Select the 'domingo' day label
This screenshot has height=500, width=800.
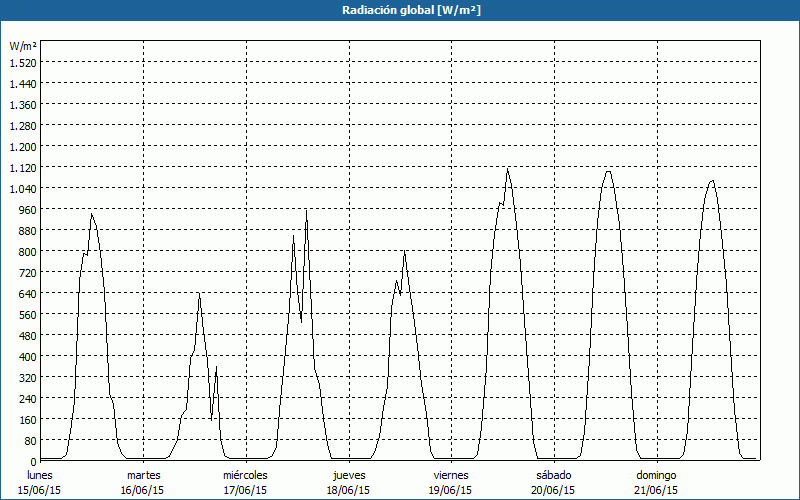click(656, 475)
